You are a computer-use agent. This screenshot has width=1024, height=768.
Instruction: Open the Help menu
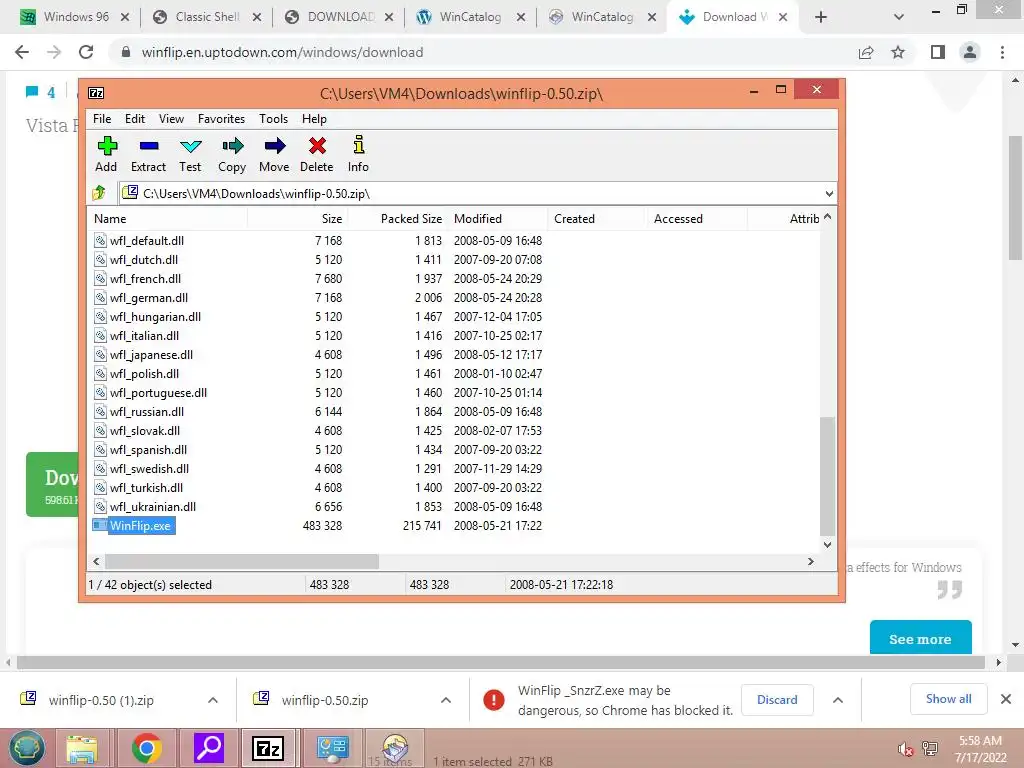314,119
